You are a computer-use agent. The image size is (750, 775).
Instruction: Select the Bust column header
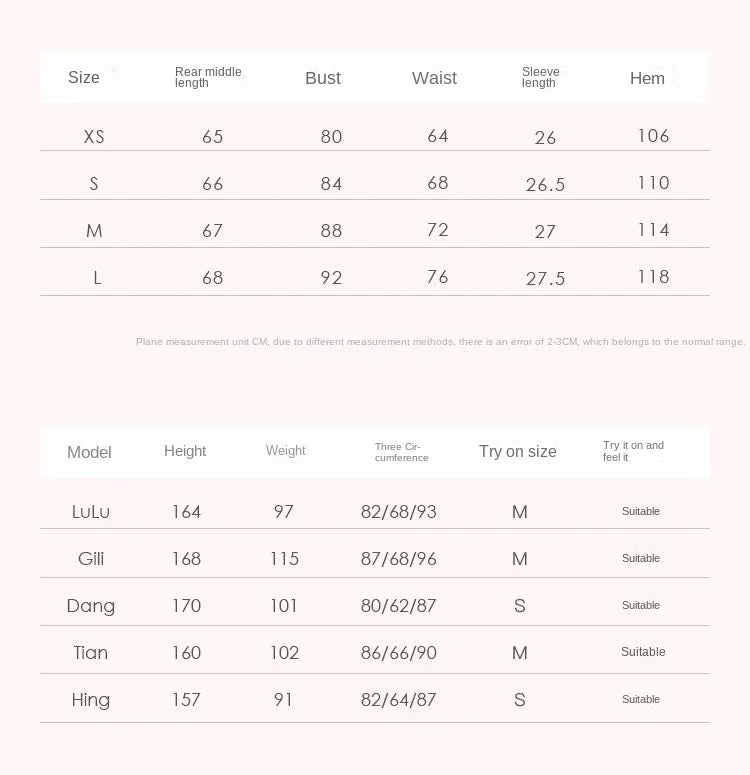pos(323,78)
